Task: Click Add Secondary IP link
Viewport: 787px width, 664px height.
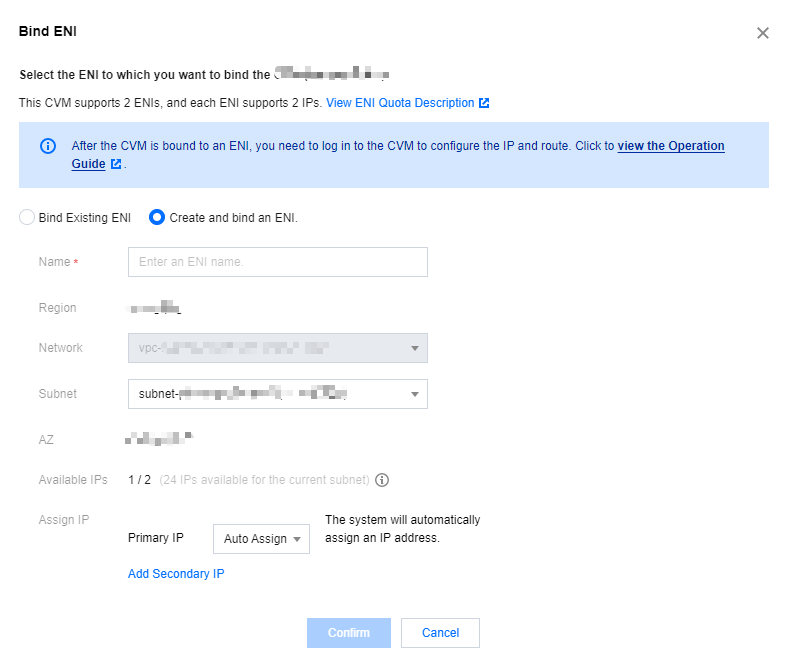Action: pyautogui.click(x=176, y=574)
